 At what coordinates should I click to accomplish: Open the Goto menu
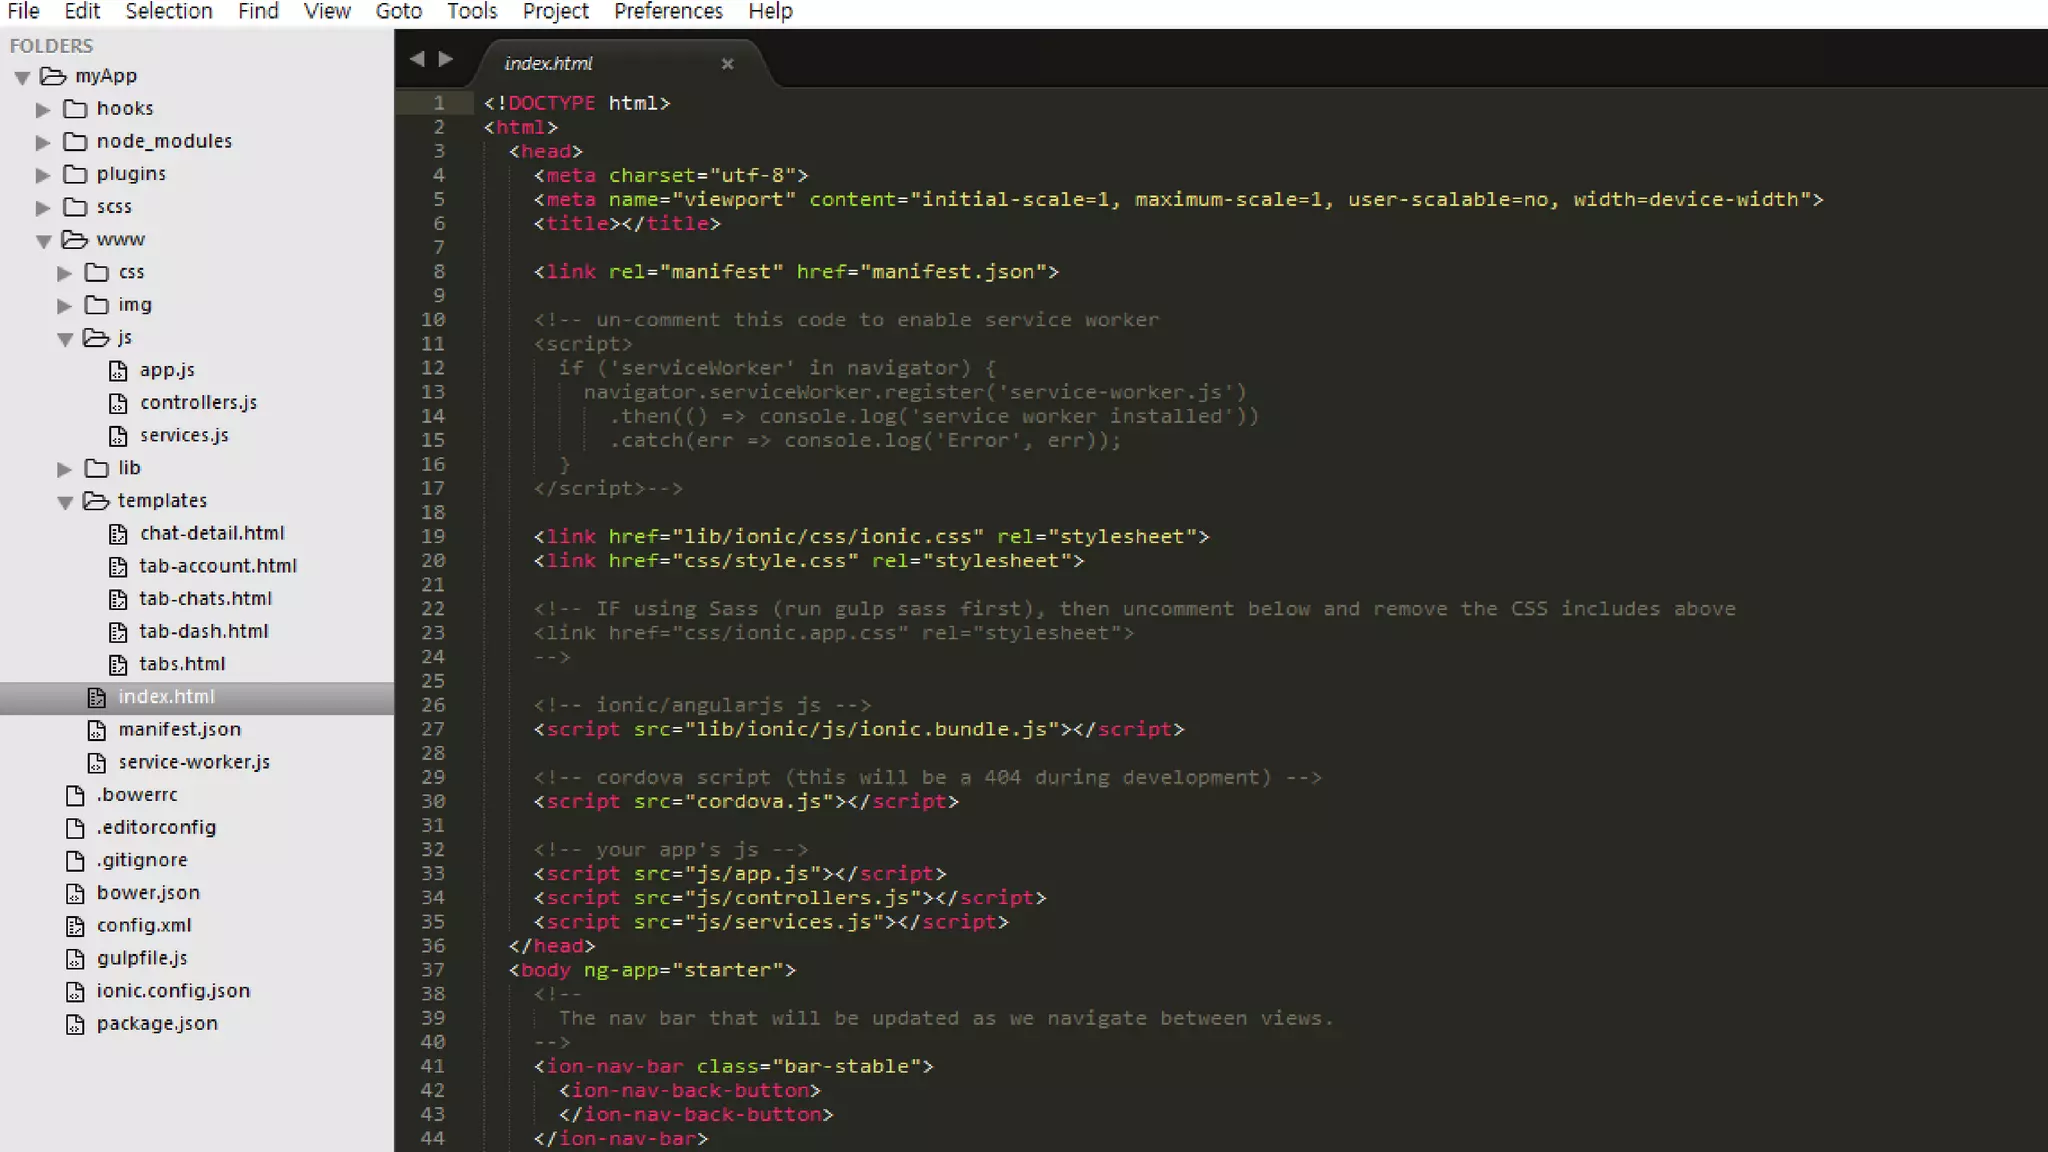[x=398, y=12]
